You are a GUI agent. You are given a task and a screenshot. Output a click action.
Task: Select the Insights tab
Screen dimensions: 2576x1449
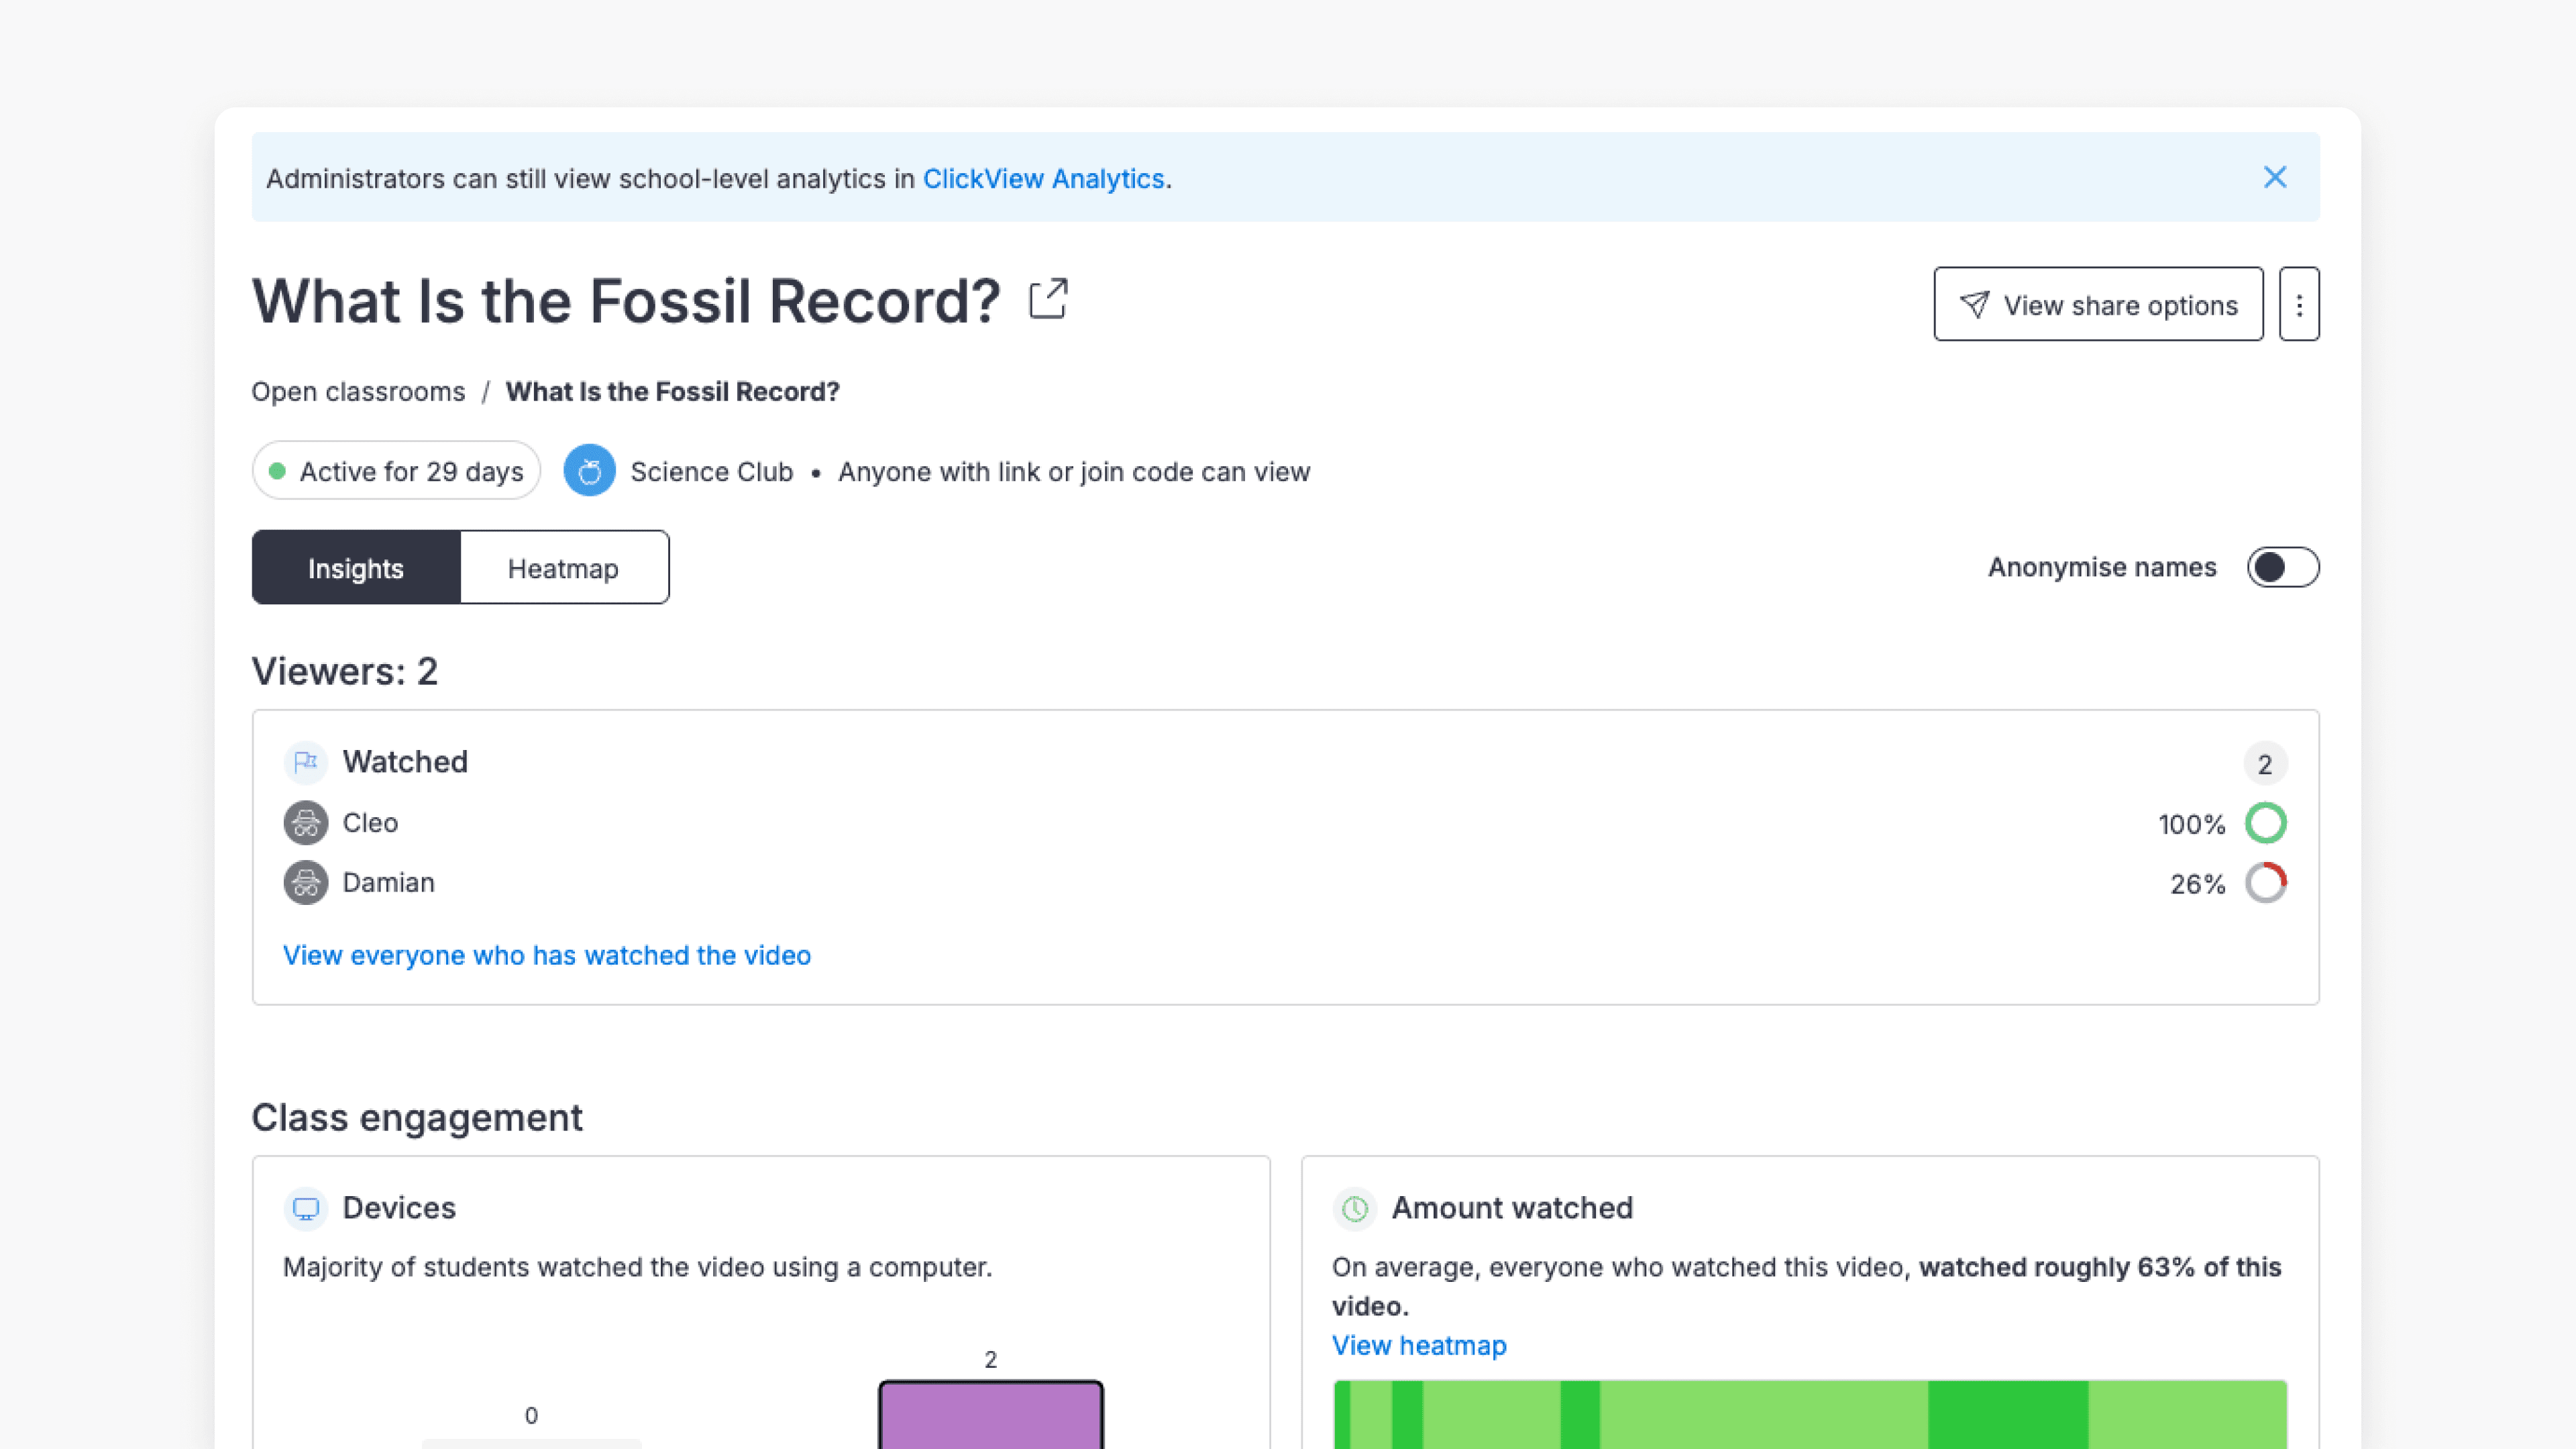click(x=356, y=567)
